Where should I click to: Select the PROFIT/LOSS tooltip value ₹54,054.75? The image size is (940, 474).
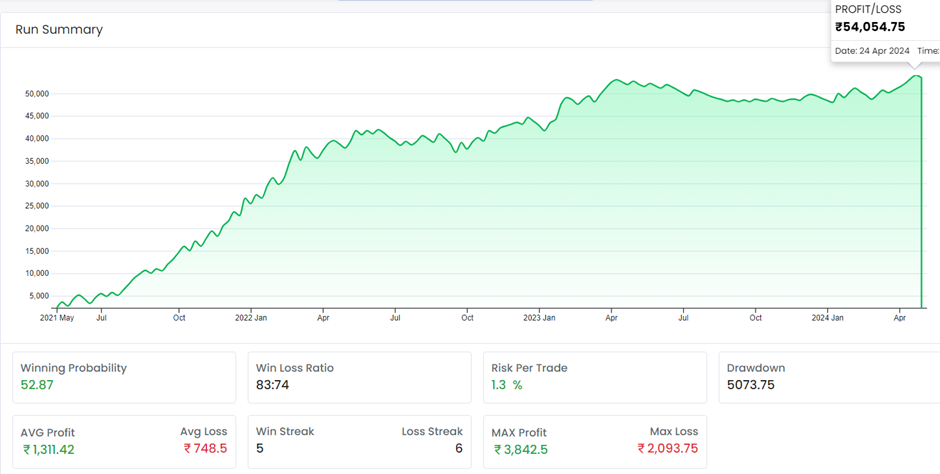[x=870, y=26]
